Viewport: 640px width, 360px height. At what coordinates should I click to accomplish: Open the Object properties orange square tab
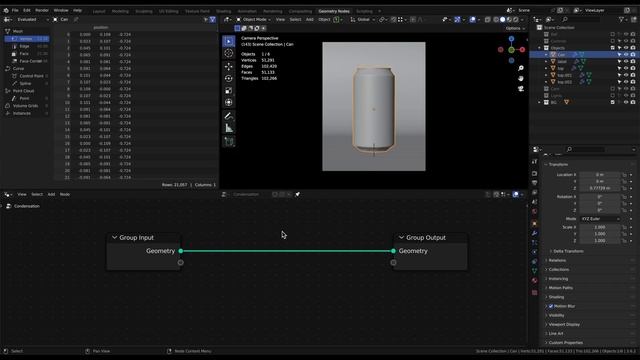pyautogui.click(x=534, y=223)
